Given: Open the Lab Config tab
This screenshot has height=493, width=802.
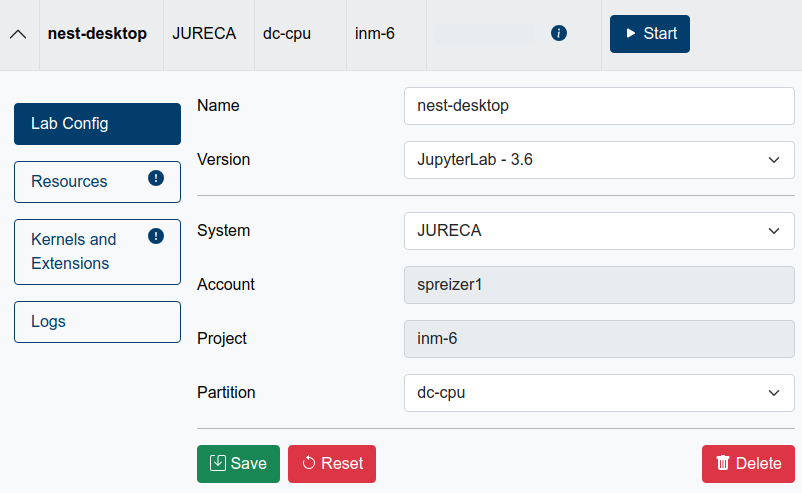Looking at the screenshot, I should [97, 124].
